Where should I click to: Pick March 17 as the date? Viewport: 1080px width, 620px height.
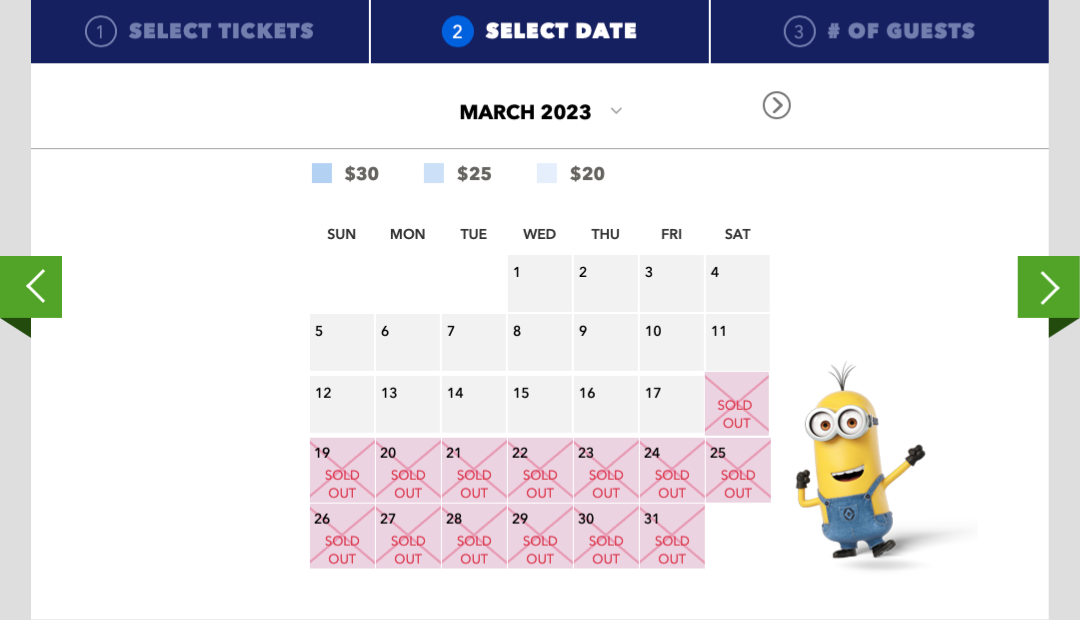point(672,404)
